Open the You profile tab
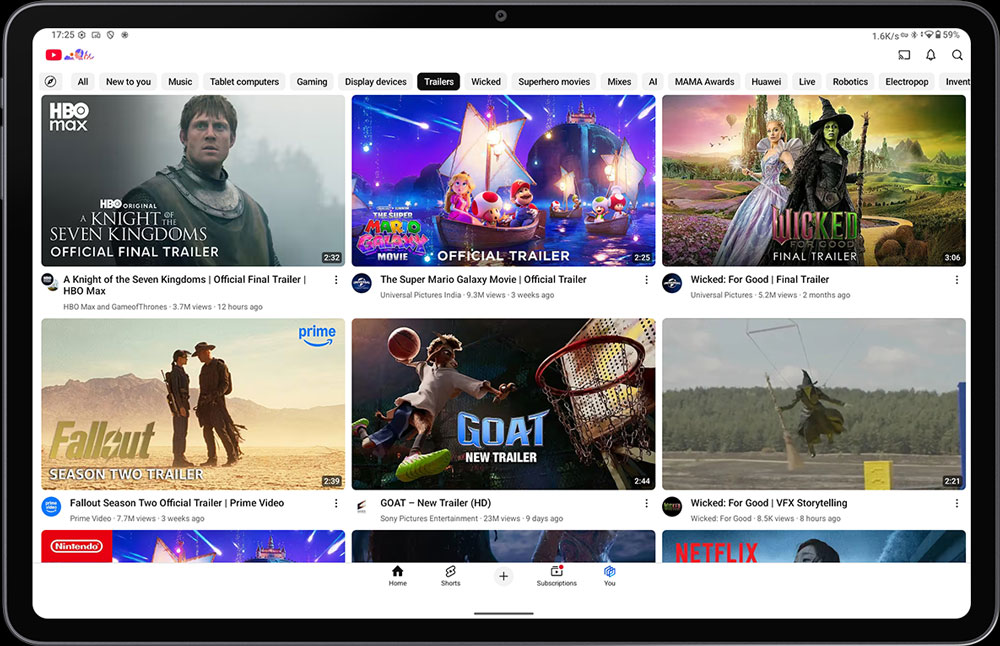This screenshot has width=1000, height=646. 609,575
